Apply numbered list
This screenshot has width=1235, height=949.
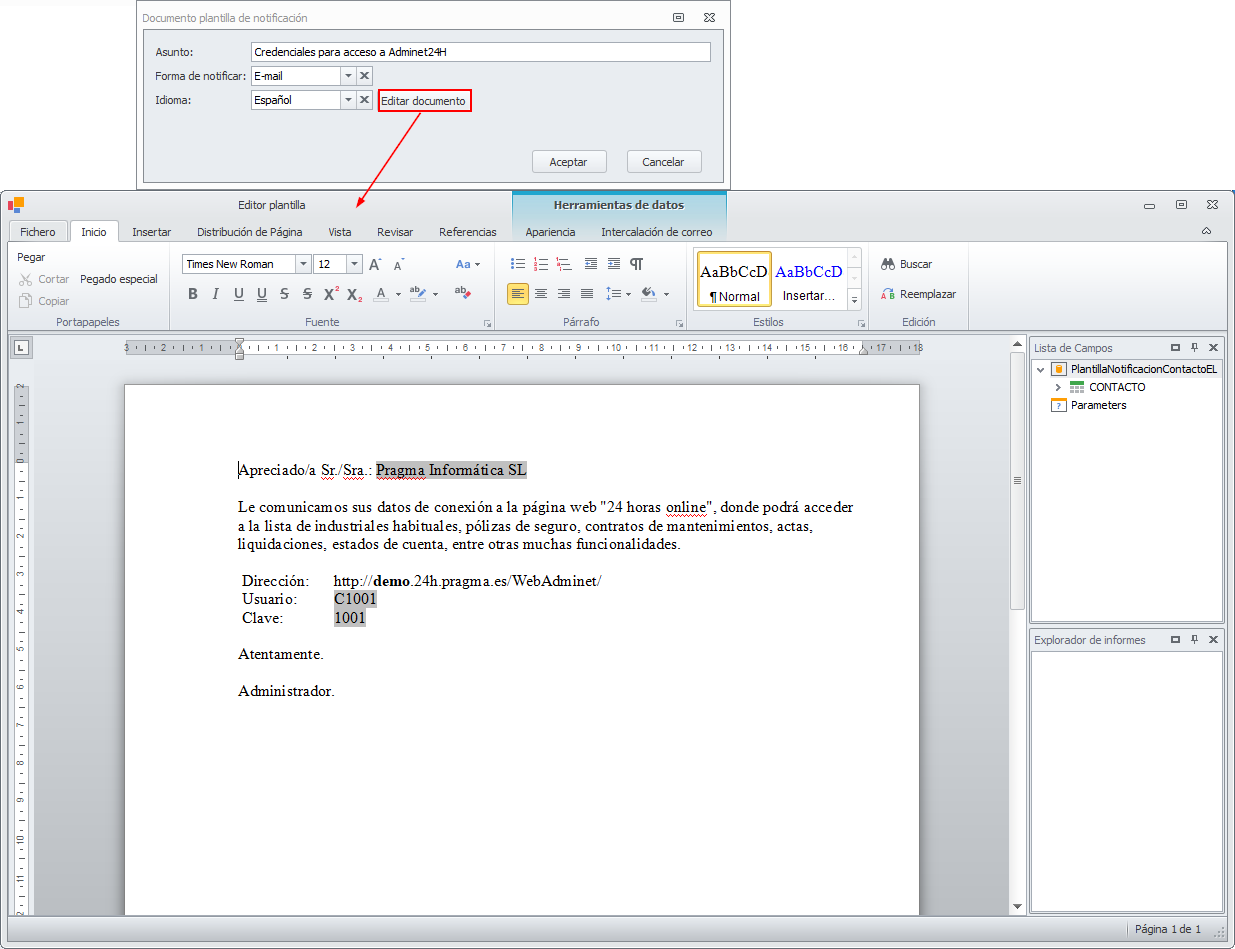click(541, 264)
